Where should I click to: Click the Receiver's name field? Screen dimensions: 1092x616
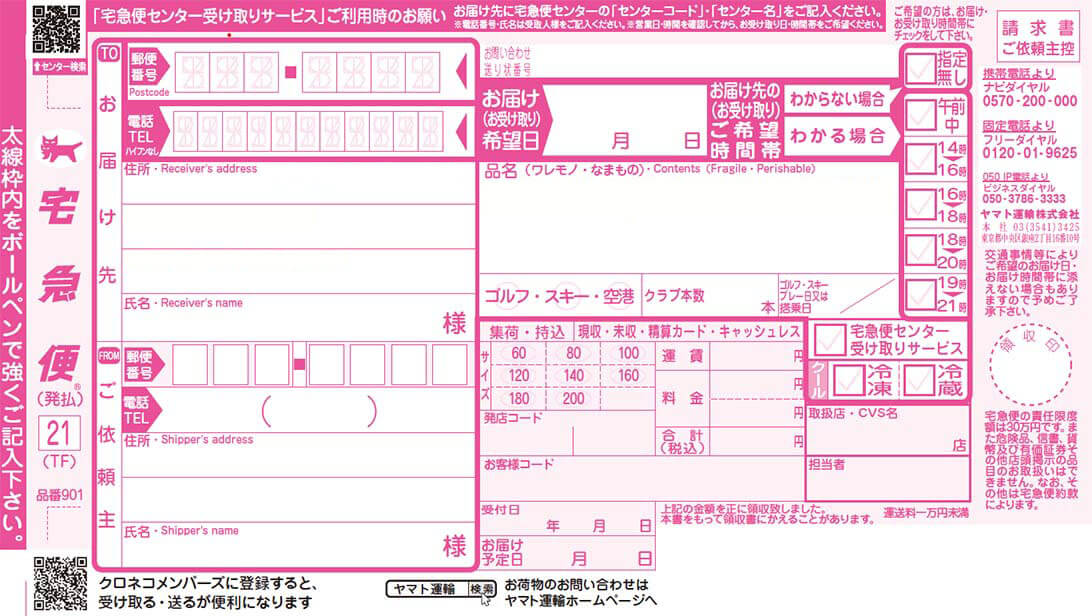[x=299, y=318]
